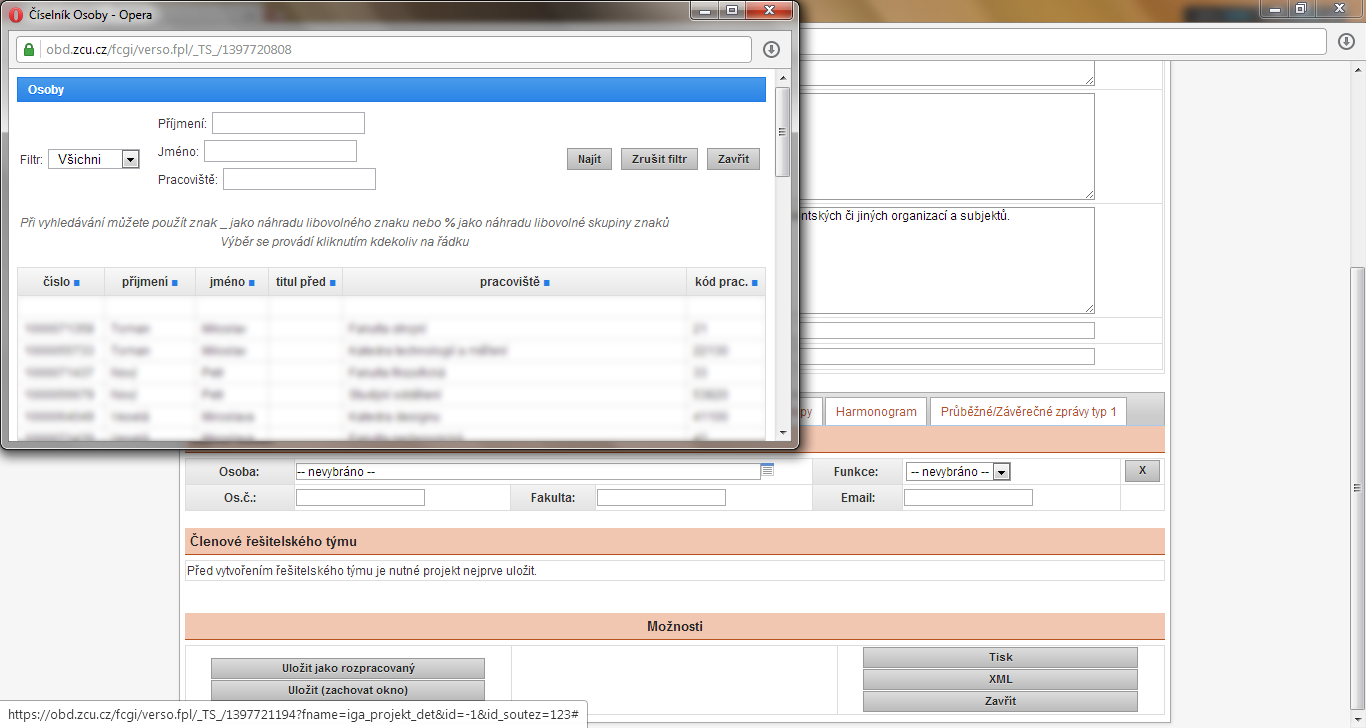Click the Najít button
1366x728 pixels.
590,159
